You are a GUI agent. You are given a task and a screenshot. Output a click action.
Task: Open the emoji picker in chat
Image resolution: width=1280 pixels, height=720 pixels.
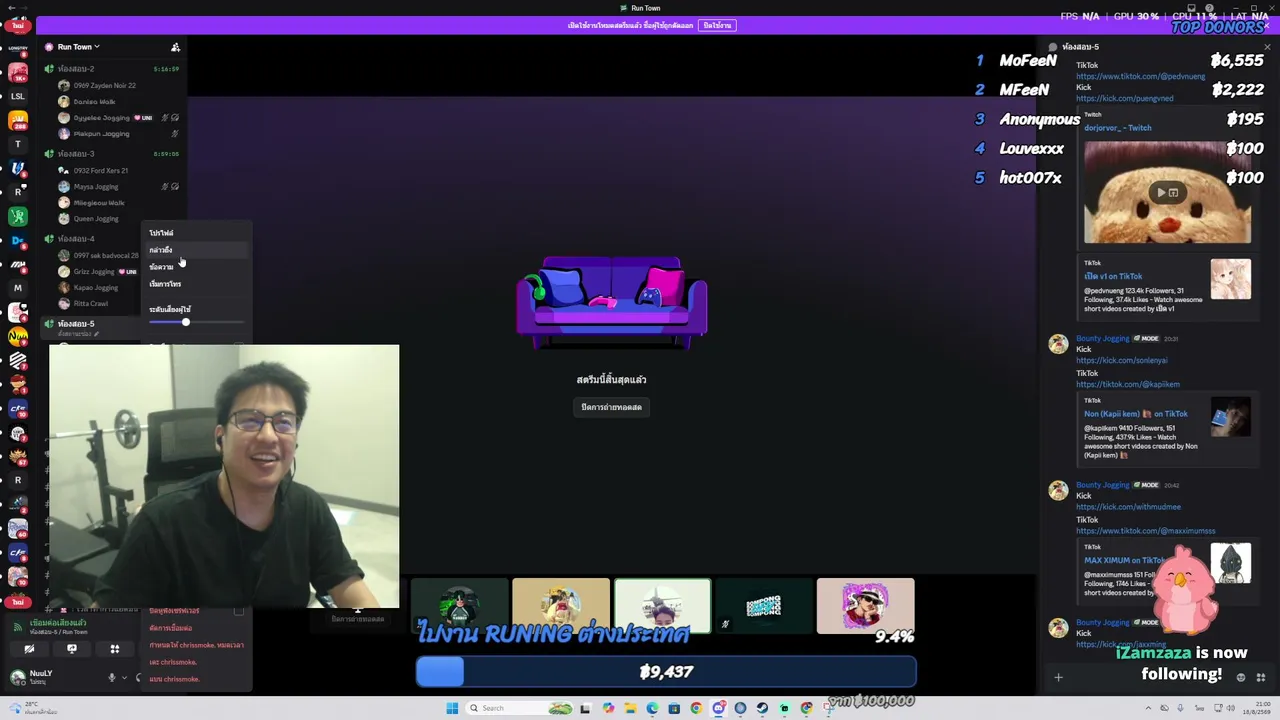pos(1241,677)
